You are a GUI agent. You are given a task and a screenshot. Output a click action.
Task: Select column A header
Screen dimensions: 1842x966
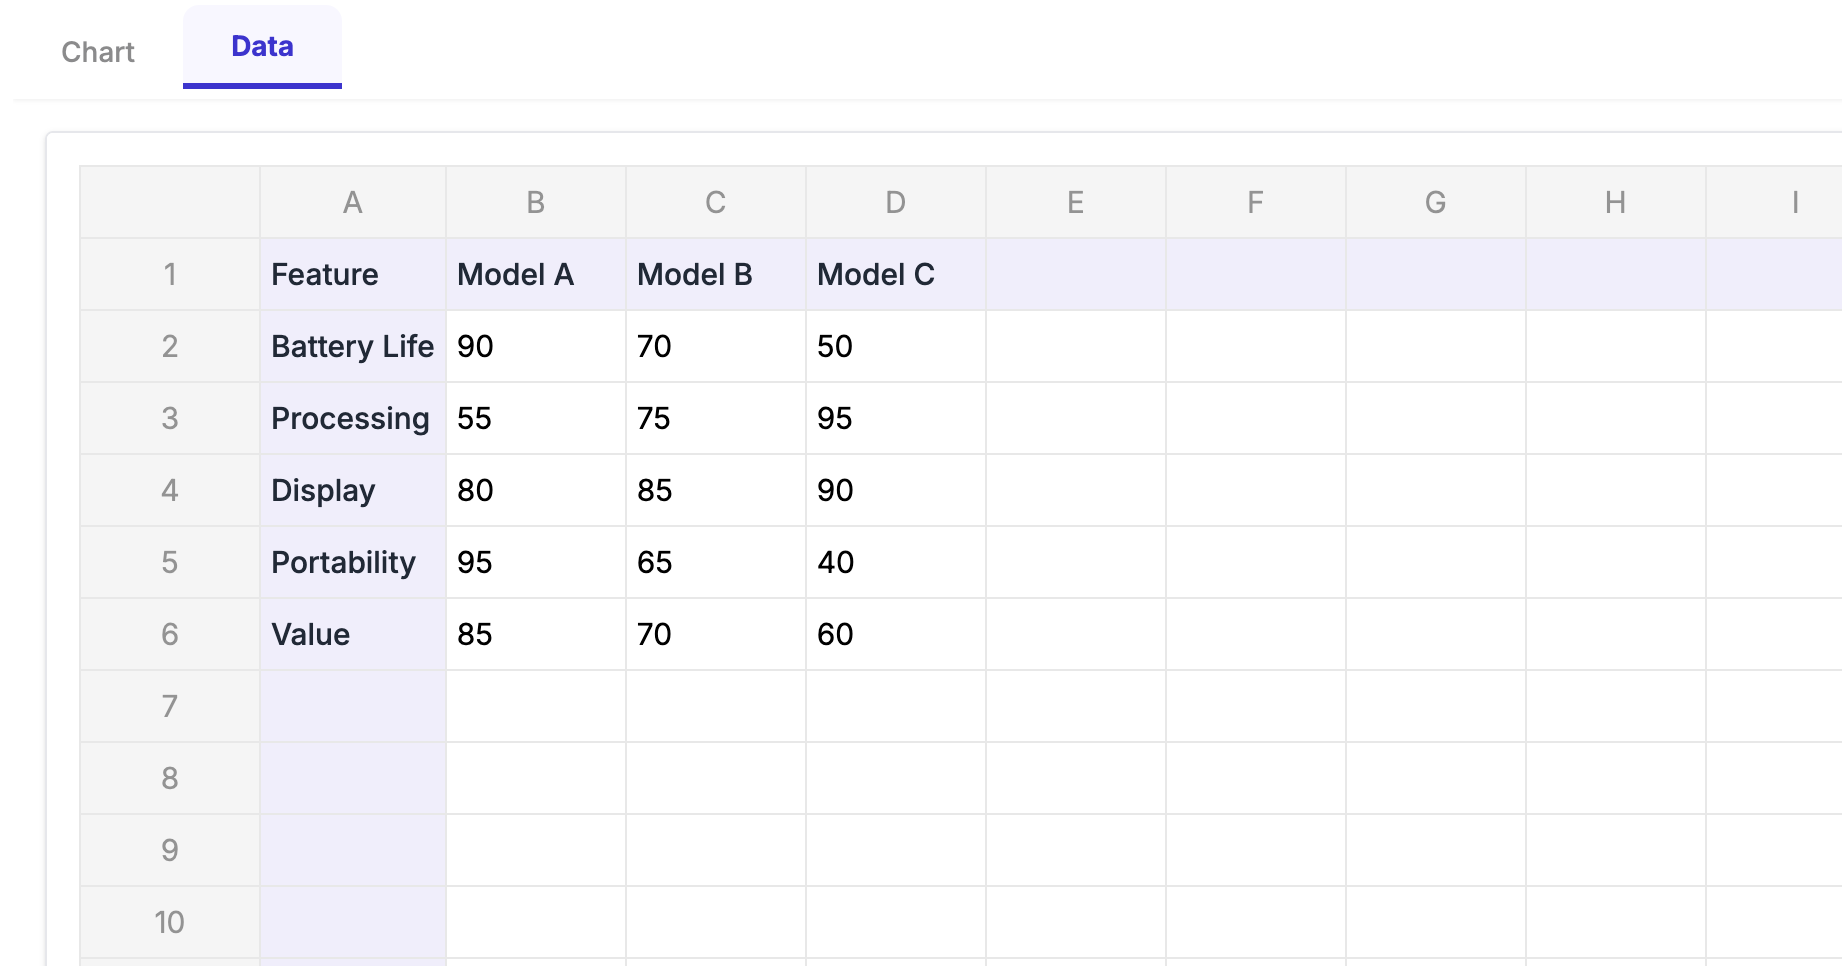352,203
